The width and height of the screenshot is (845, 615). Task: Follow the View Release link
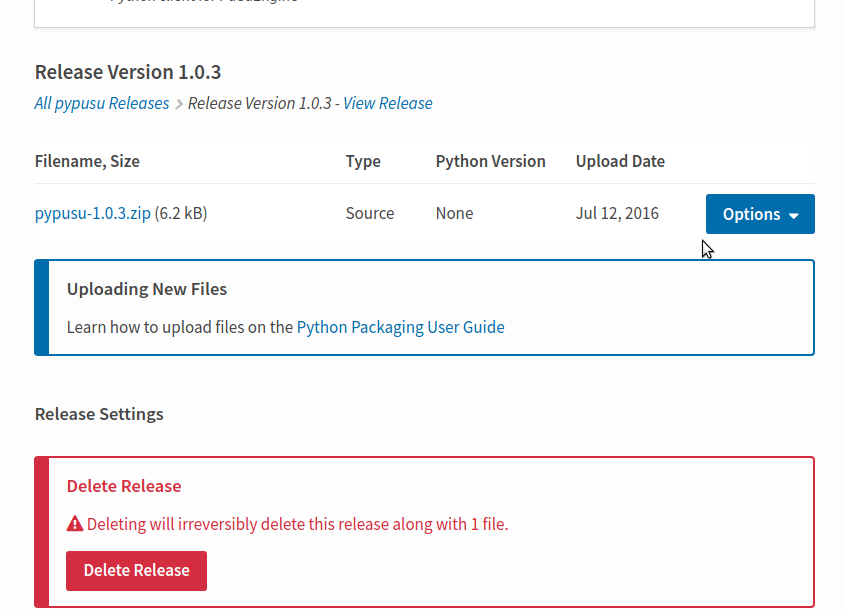tap(387, 103)
